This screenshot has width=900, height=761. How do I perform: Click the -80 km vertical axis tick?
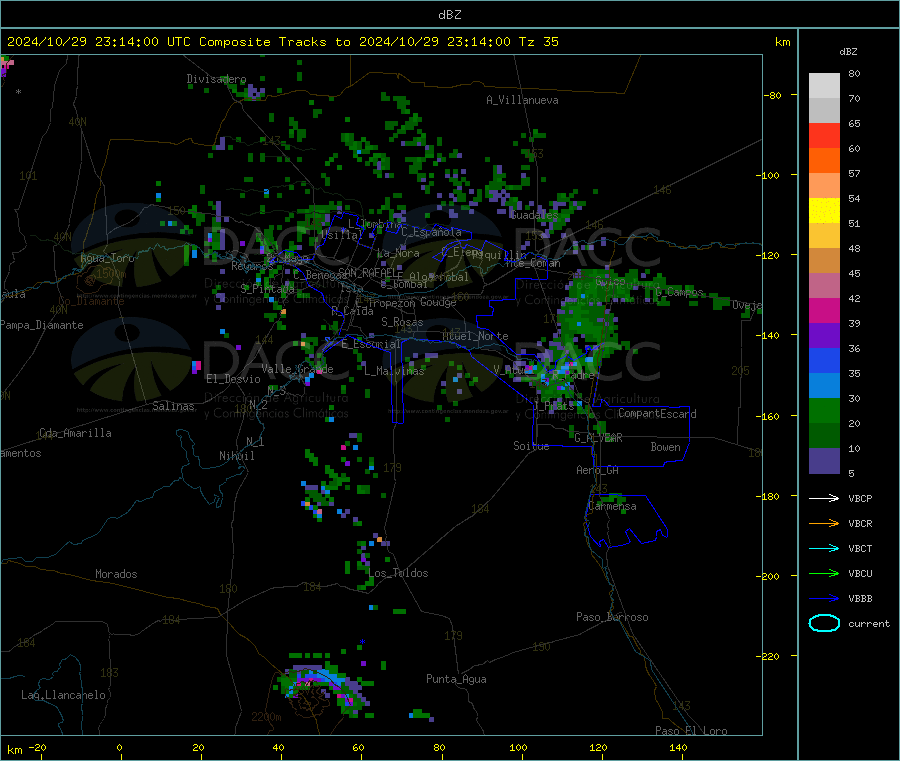click(772, 95)
